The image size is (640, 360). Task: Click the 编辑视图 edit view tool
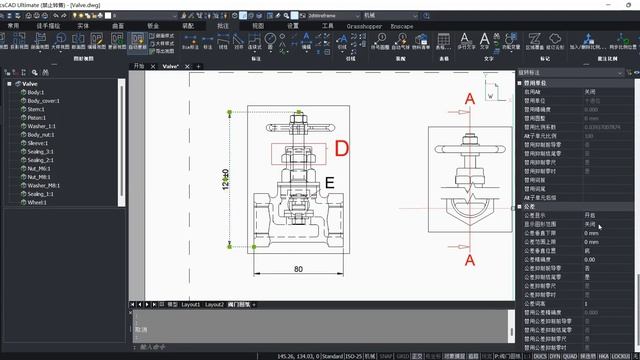(x=97, y=41)
